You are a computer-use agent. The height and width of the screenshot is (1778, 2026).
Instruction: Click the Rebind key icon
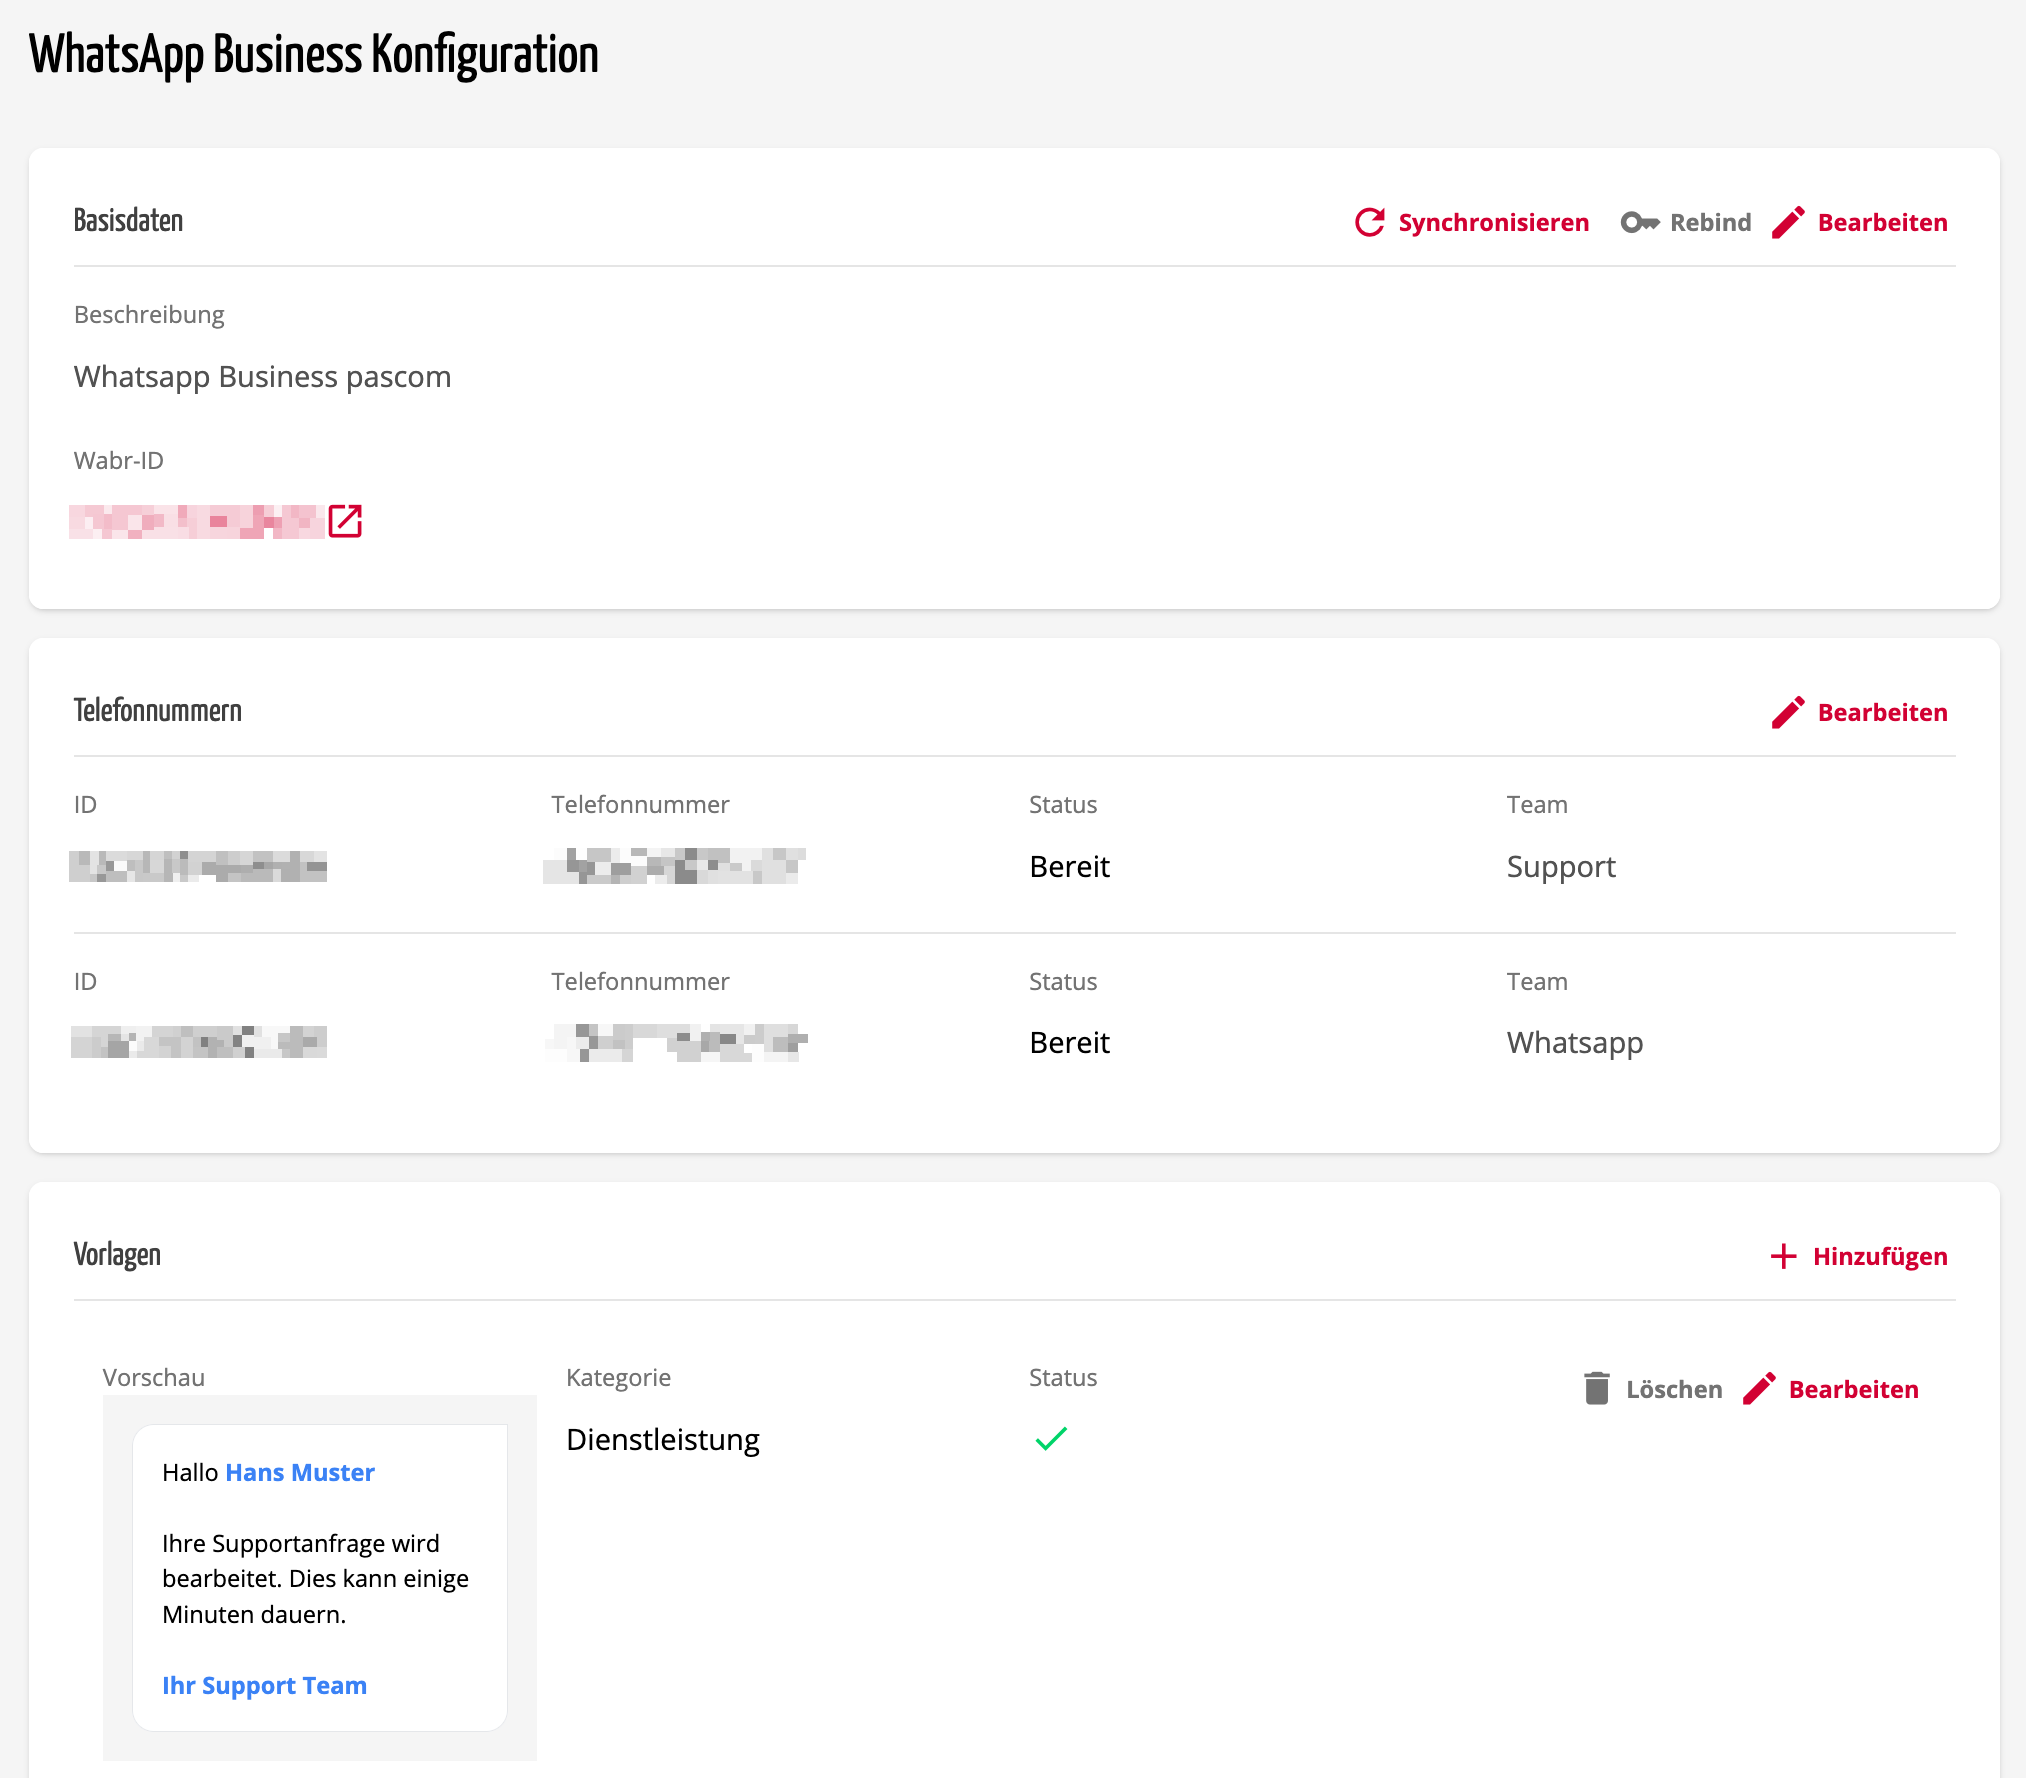pyautogui.click(x=1639, y=222)
